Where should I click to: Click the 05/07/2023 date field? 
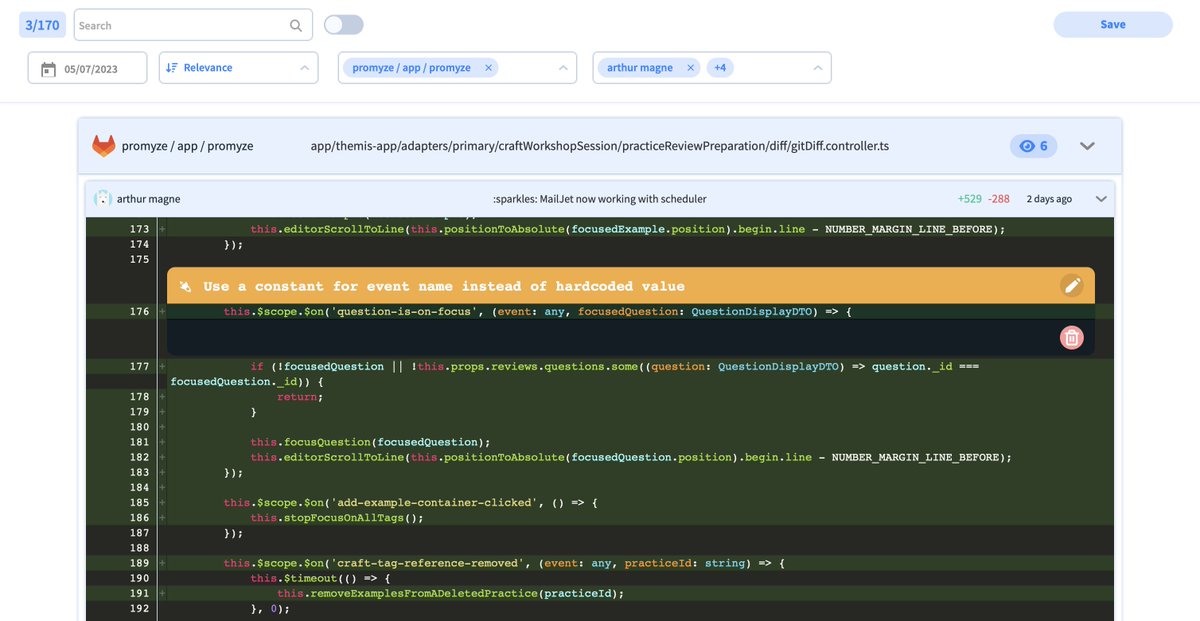click(x=88, y=68)
